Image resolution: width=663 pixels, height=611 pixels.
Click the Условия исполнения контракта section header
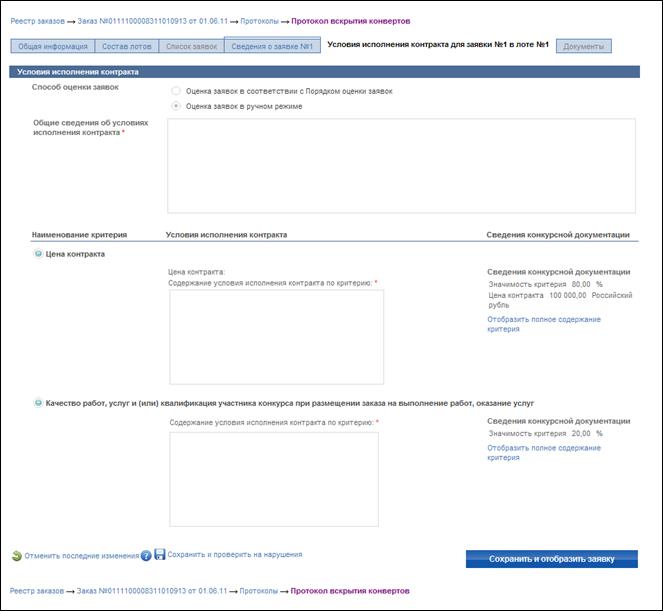[x=324, y=72]
